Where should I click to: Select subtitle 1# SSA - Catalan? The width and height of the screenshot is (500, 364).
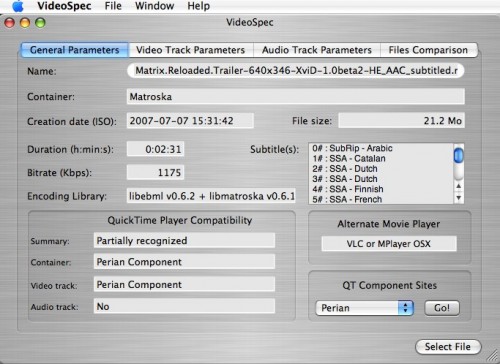click(382, 158)
